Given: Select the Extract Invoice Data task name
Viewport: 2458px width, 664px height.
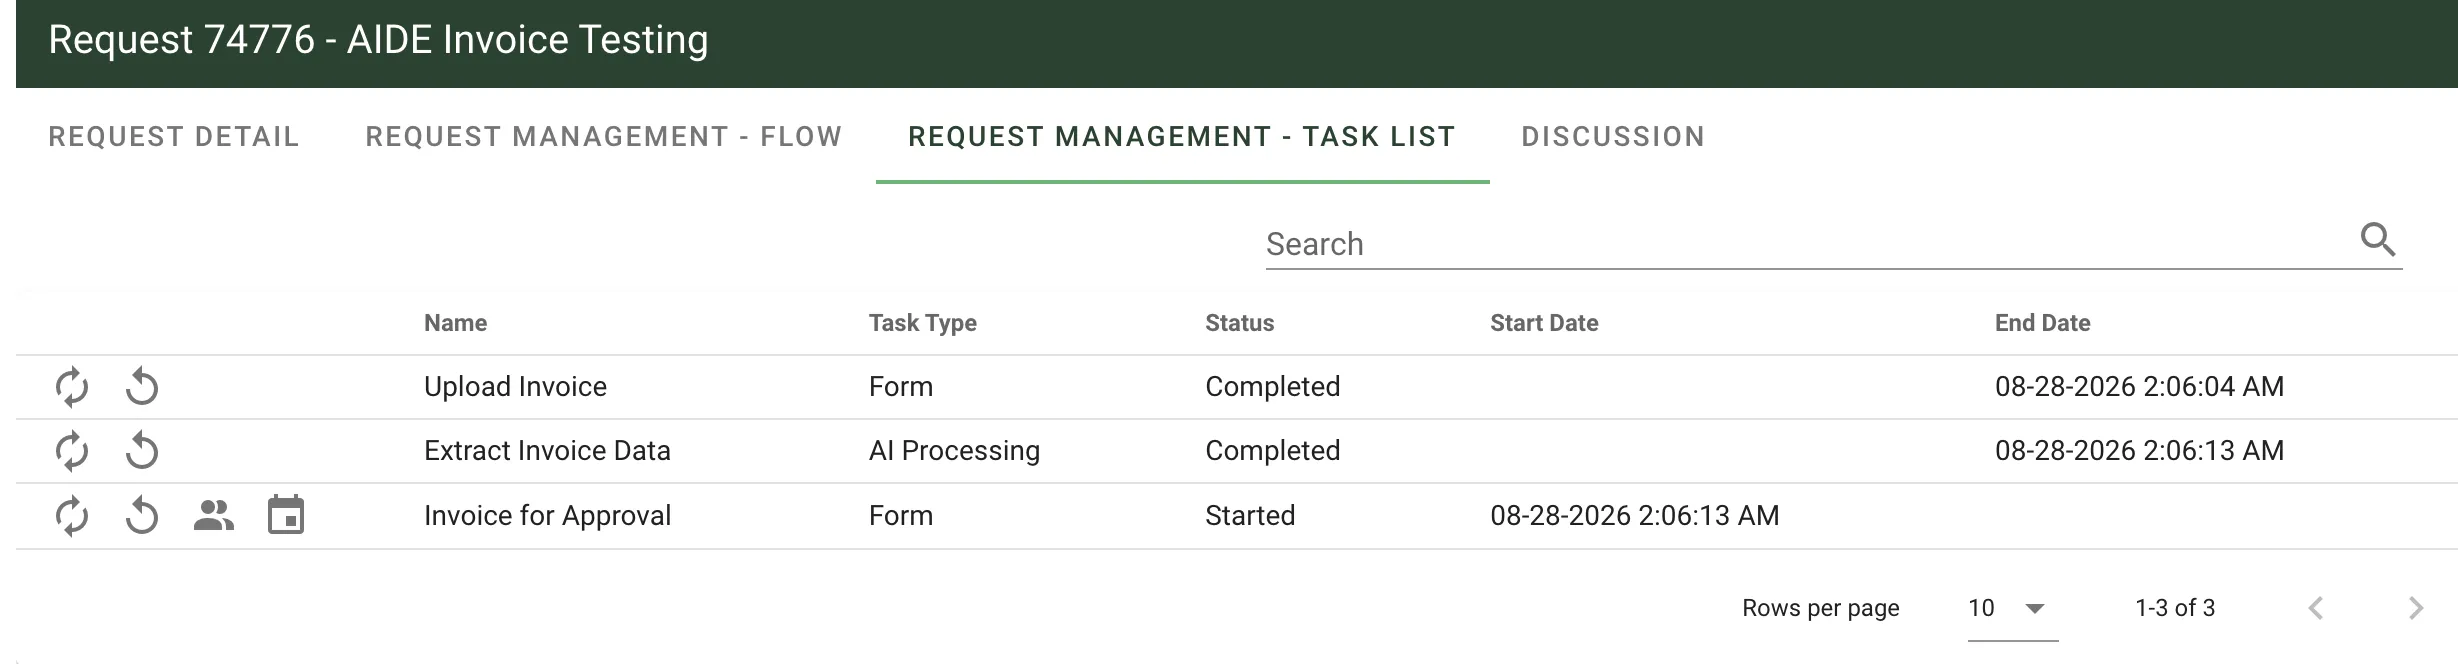Looking at the screenshot, I should pos(547,451).
